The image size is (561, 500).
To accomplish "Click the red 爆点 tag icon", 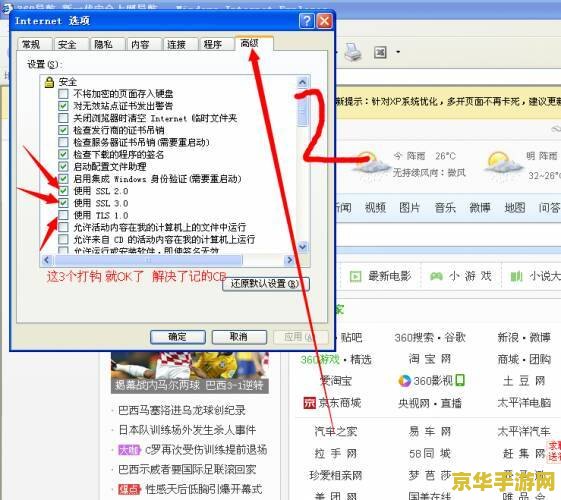I will pyautogui.click(x=129, y=489).
